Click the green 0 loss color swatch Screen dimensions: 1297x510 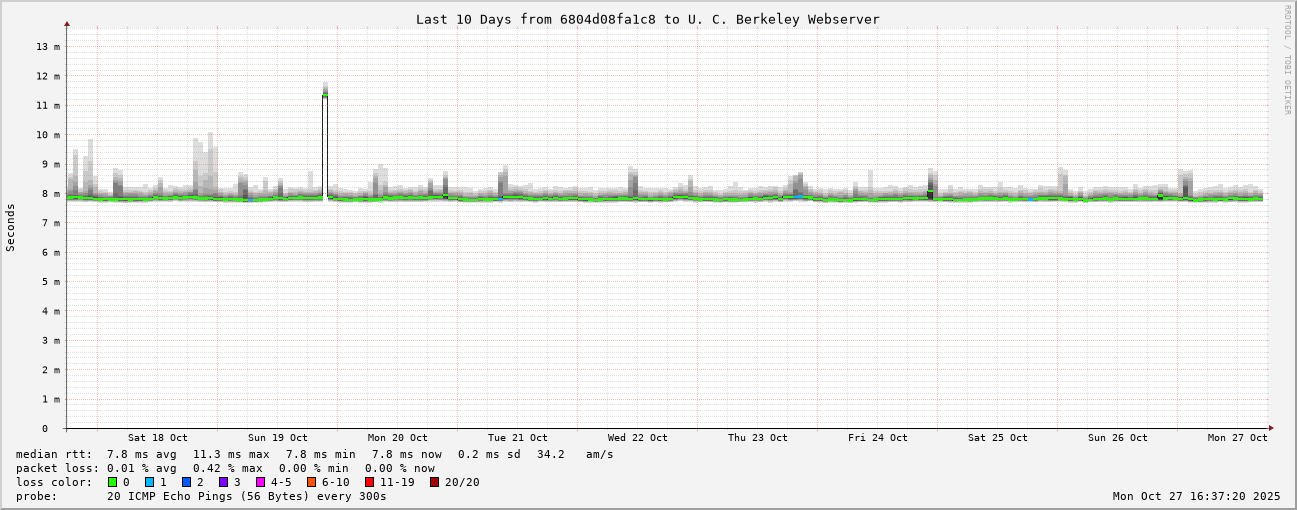(x=113, y=482)
